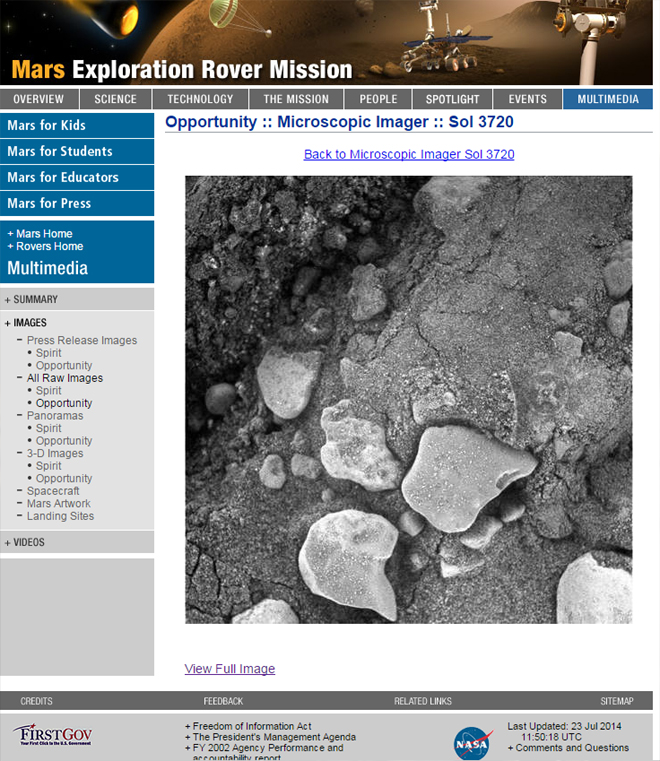Click Back to Microscopic Imager Sol 3720
The height and width of the screenshot is (761, 660).
(x=409, y=154)
